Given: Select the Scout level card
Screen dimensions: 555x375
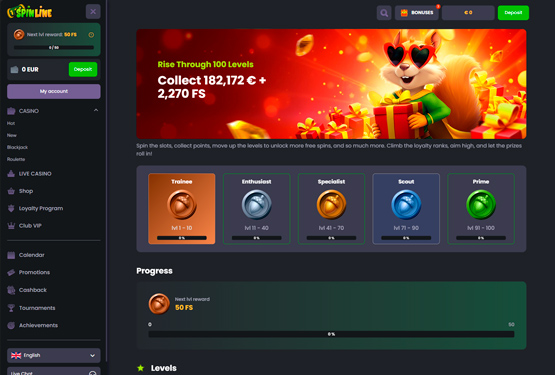Looking at the screenshot, I should [406, 209].
